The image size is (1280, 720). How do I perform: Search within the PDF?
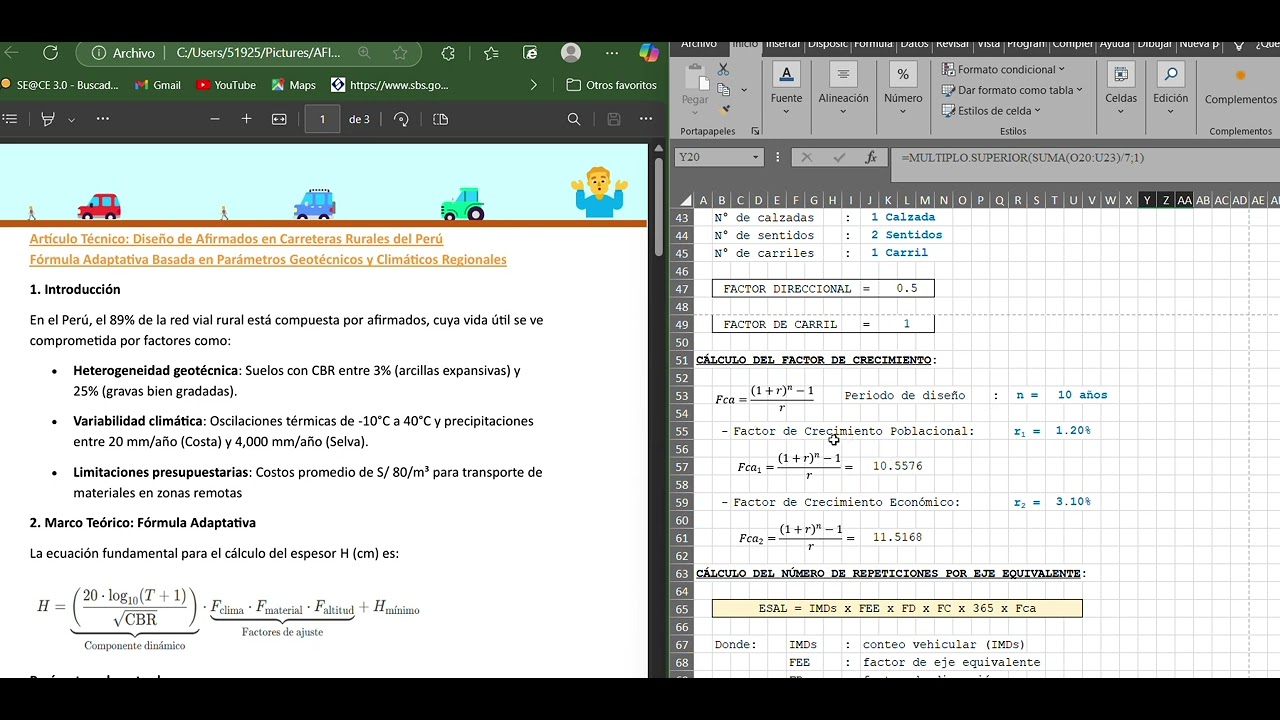(574, 119)
